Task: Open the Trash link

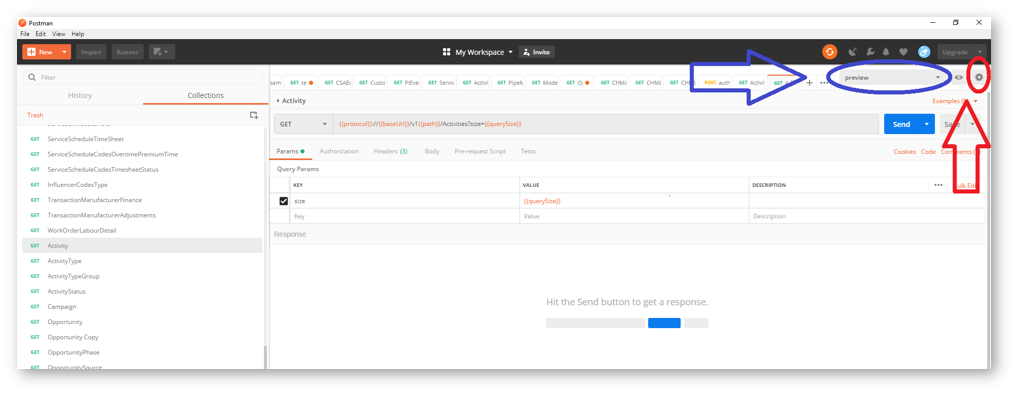Action: (x=35, y=115)
